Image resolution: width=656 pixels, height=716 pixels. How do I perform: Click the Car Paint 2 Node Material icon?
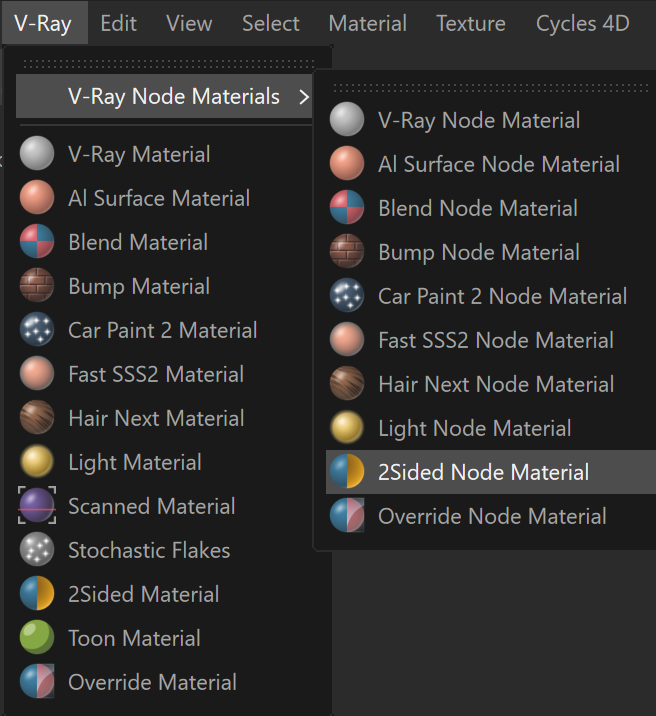[x=347, y=295]
